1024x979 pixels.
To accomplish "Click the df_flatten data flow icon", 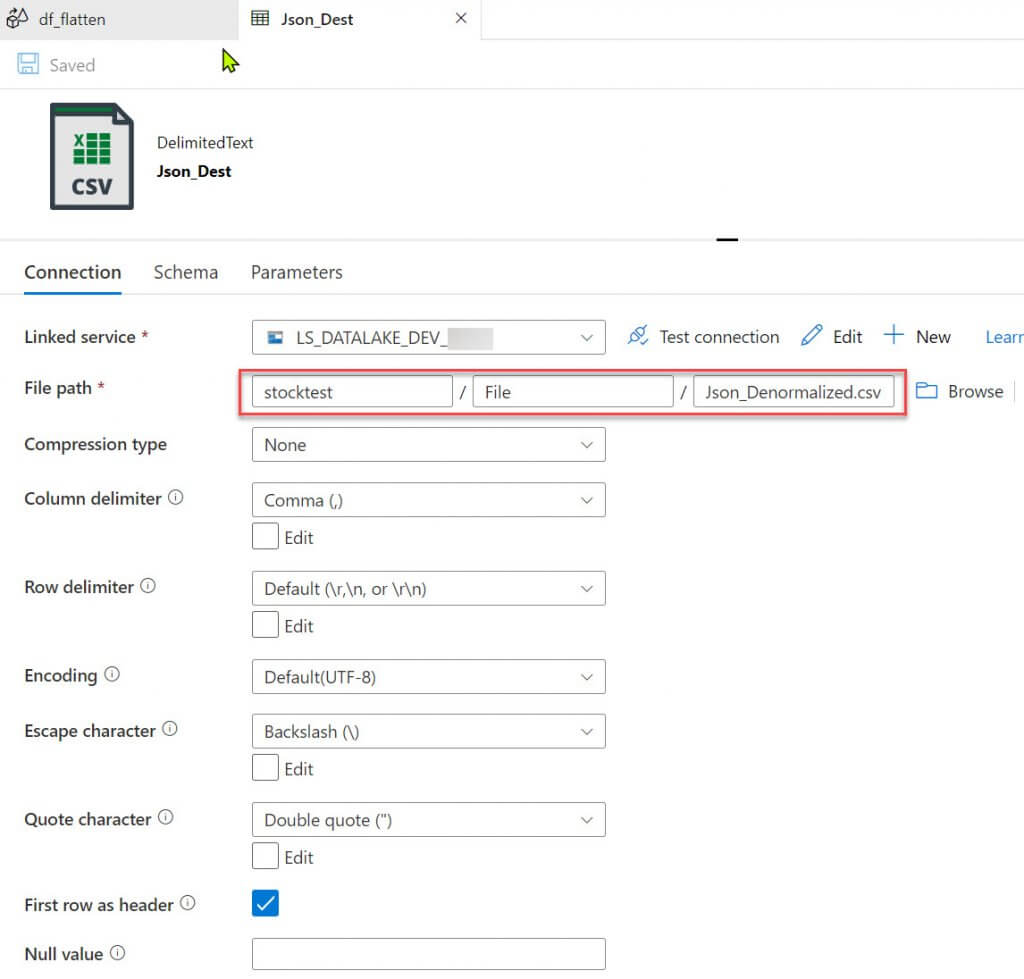I will 16,18.
